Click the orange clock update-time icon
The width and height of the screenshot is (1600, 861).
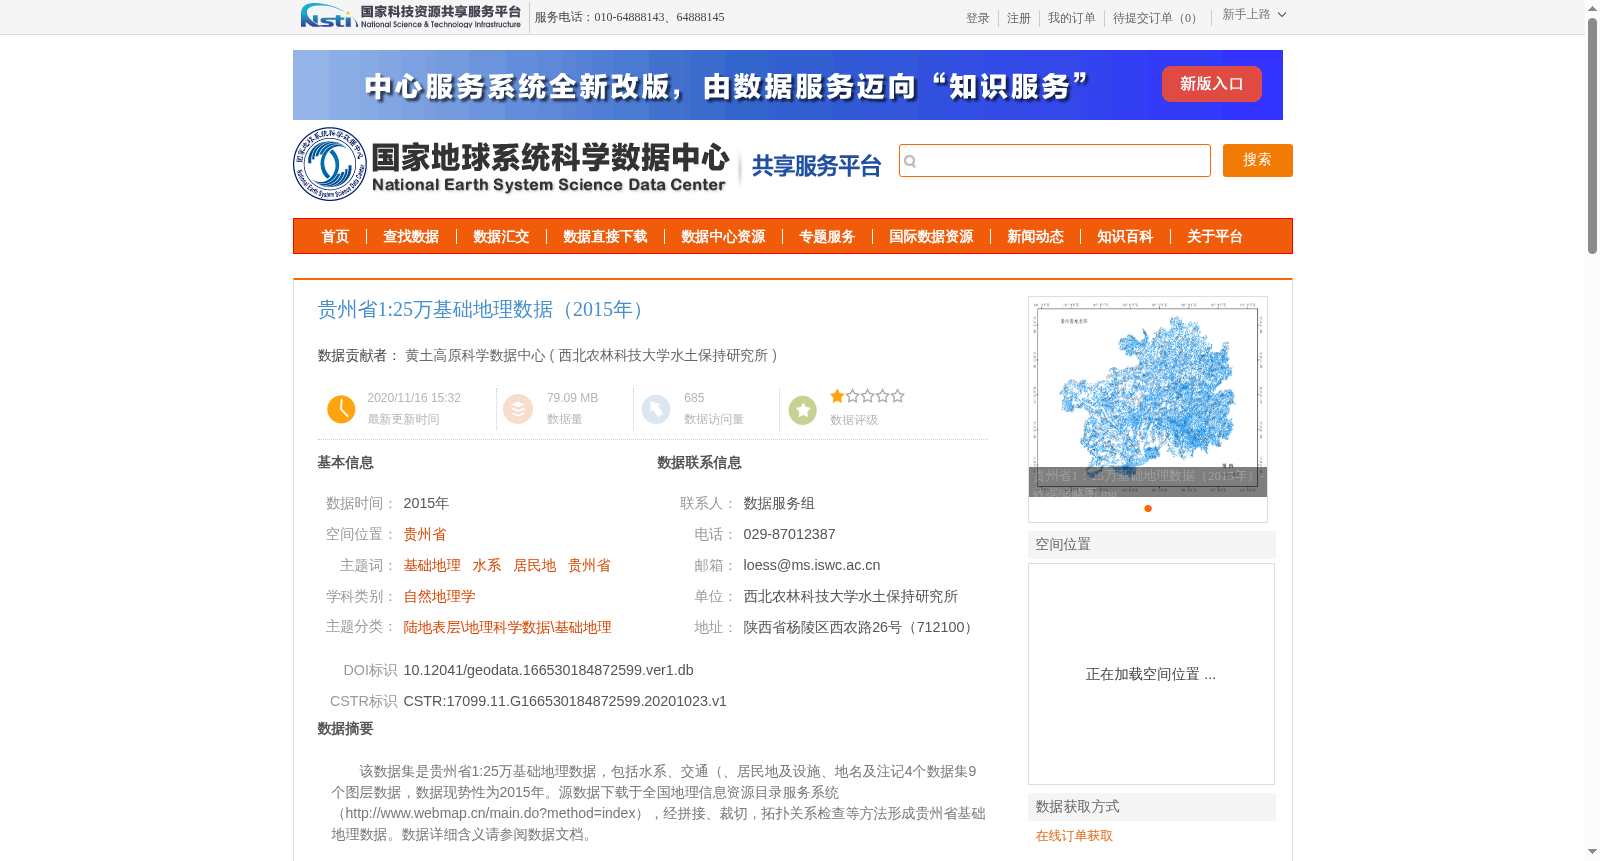[341, 409]
